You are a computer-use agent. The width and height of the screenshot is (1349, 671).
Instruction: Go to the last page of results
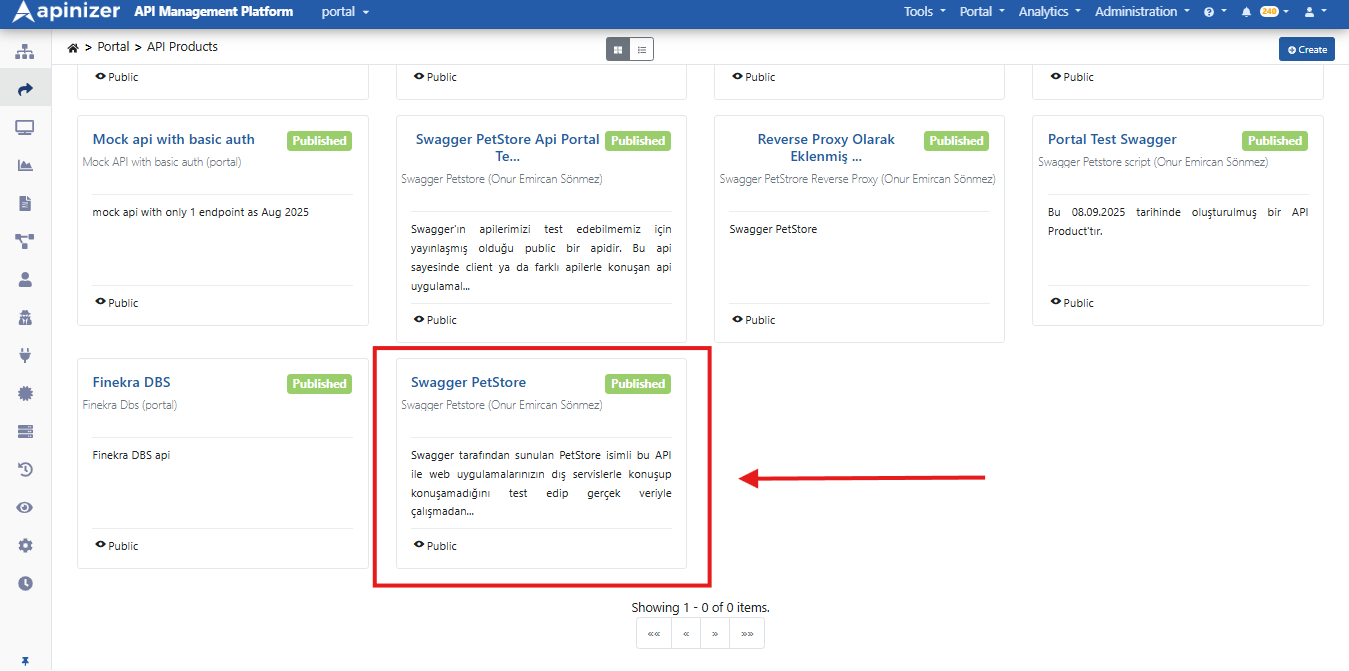pos(747,633)
